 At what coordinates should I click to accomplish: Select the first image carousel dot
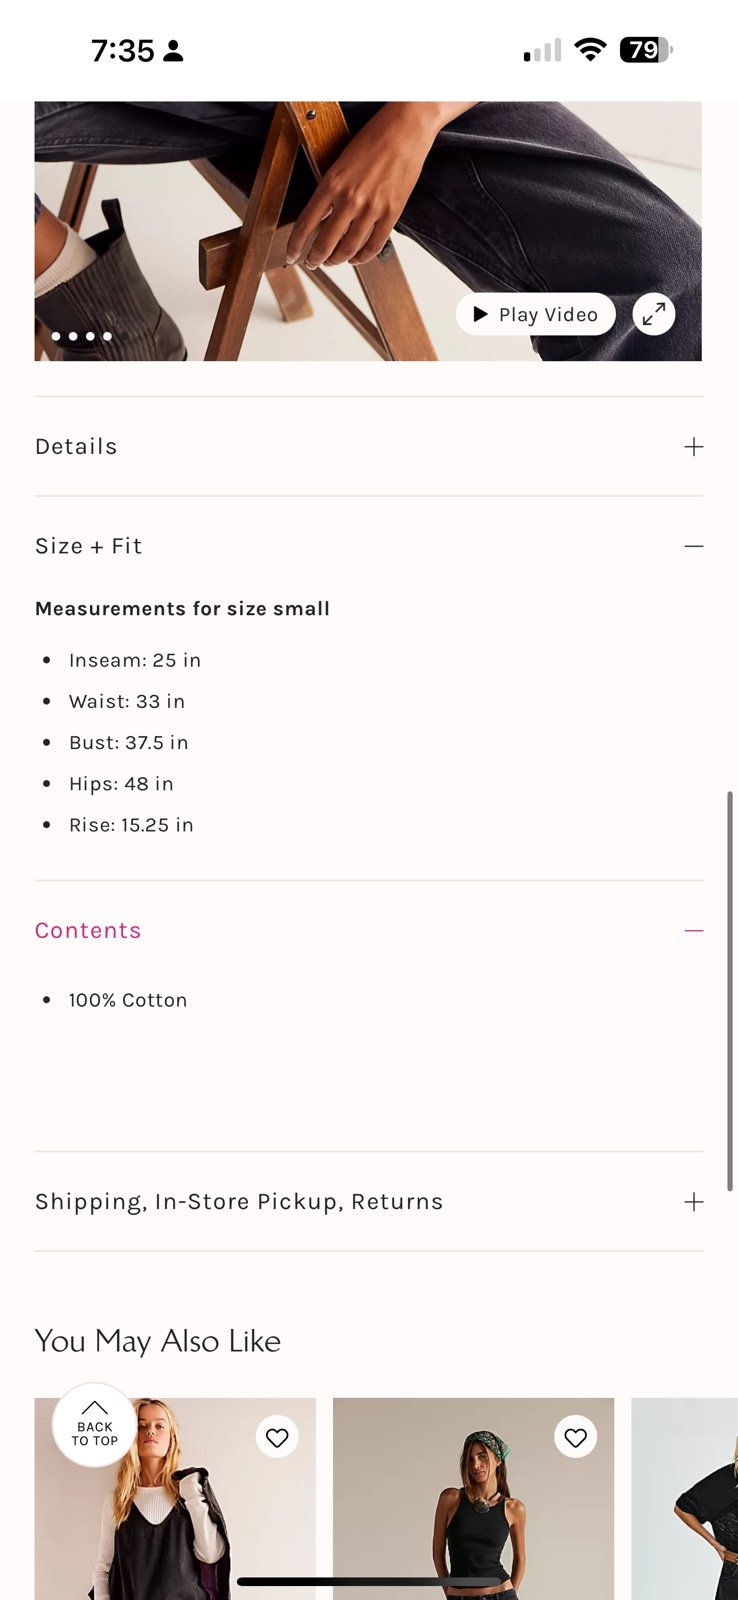pos(56,336)
